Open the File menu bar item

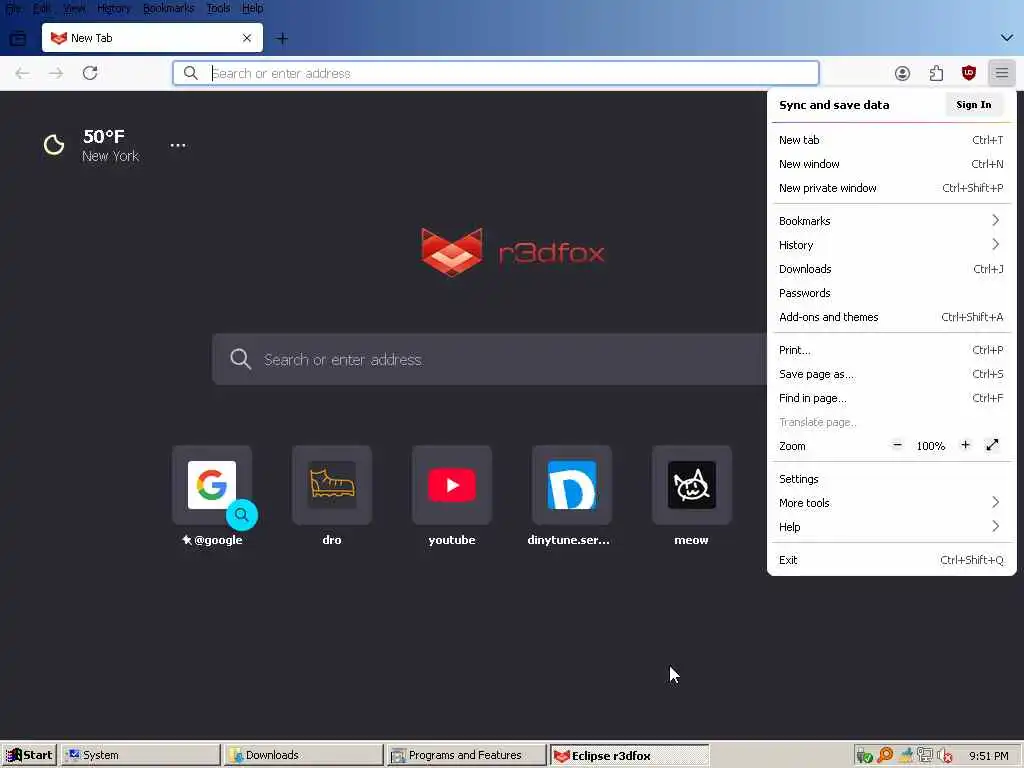coord(13,8)
